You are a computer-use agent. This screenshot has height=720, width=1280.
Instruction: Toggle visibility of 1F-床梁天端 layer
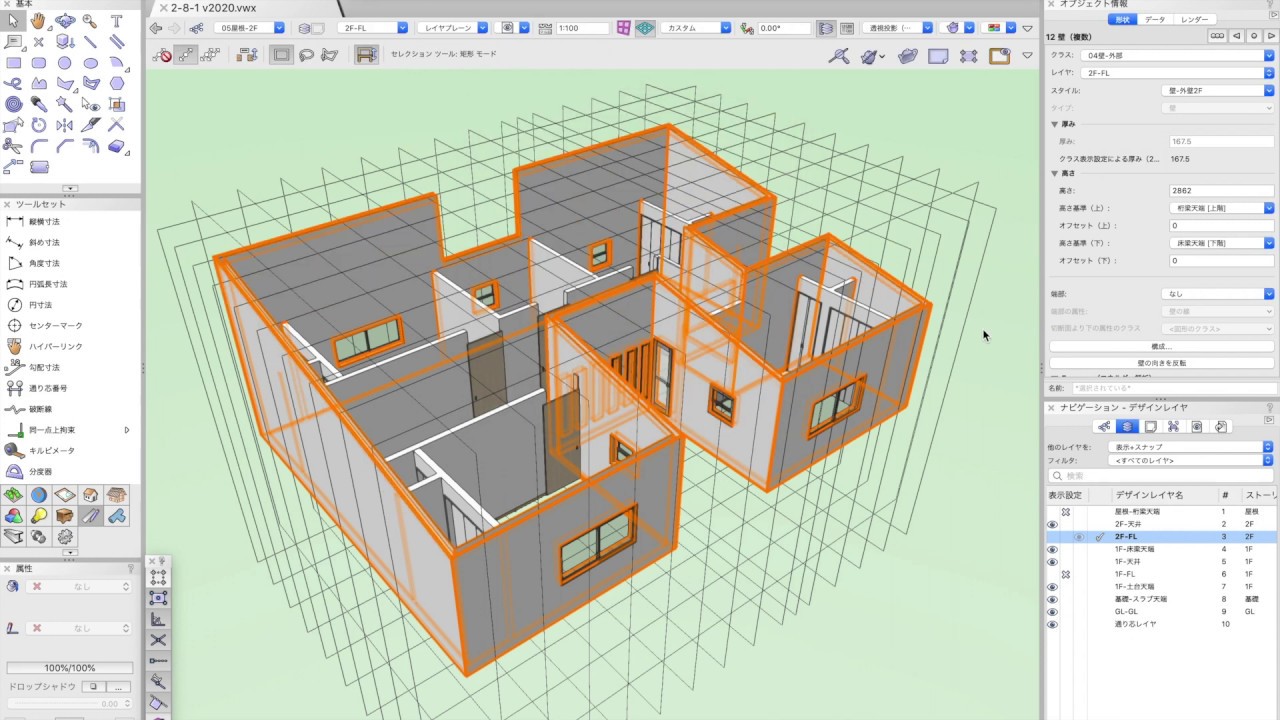click(x=1052, y=549)
